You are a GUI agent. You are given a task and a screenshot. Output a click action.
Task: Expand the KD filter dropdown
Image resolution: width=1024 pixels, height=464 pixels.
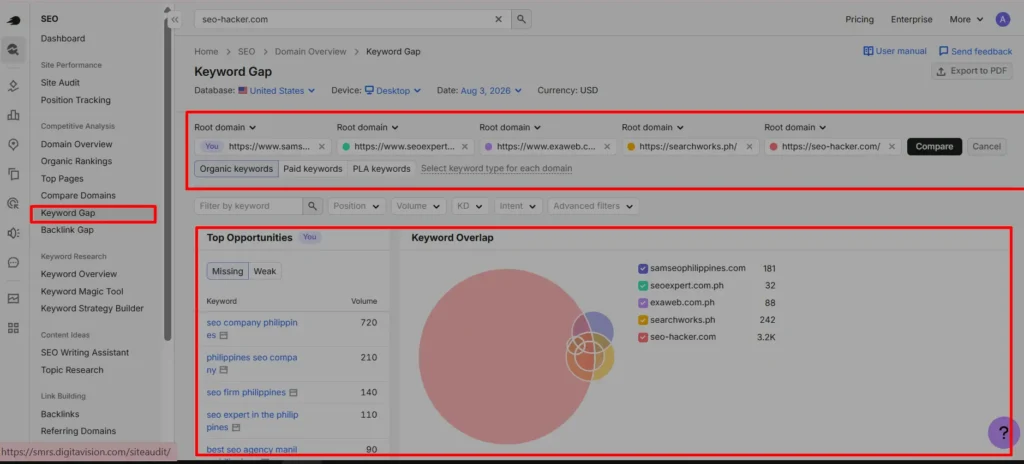470,206
